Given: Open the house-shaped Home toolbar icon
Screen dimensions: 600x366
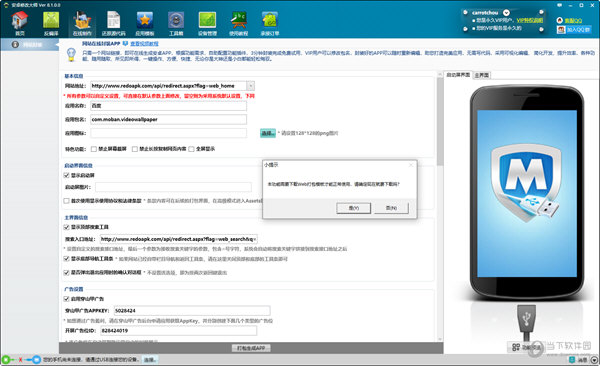Looking at the screenshot, I should [20, 23].
